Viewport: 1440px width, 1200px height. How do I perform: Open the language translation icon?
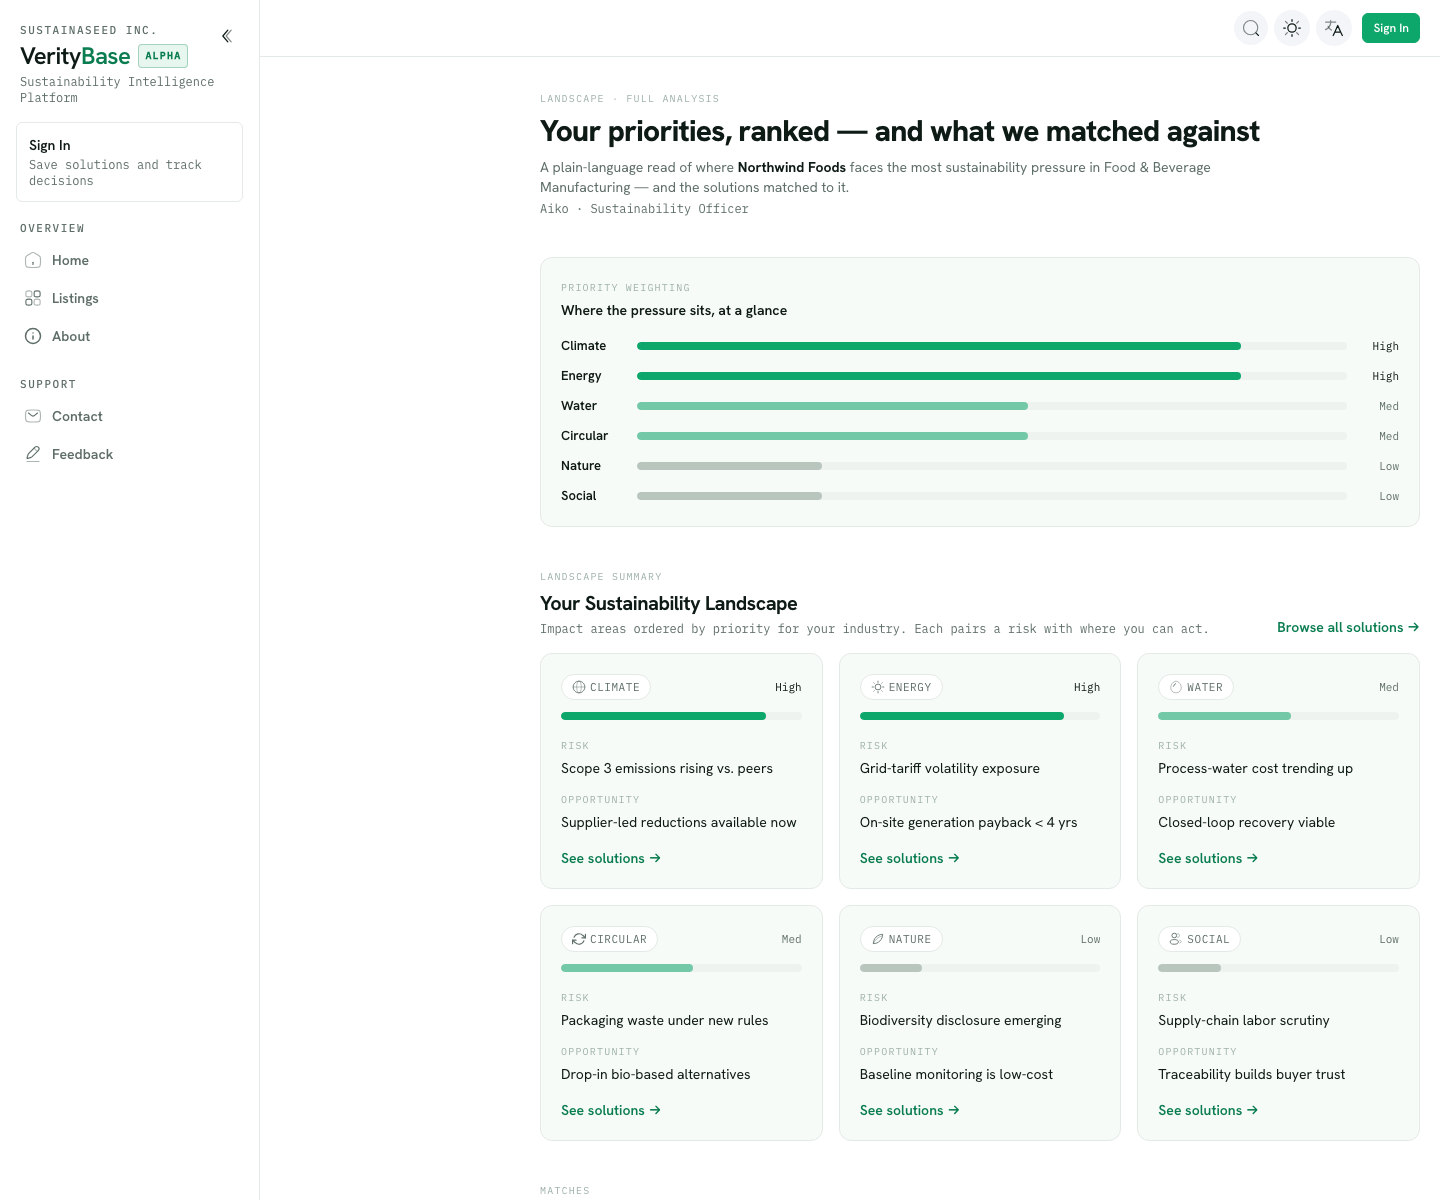pyautogui.click(x=1334, y=28)
